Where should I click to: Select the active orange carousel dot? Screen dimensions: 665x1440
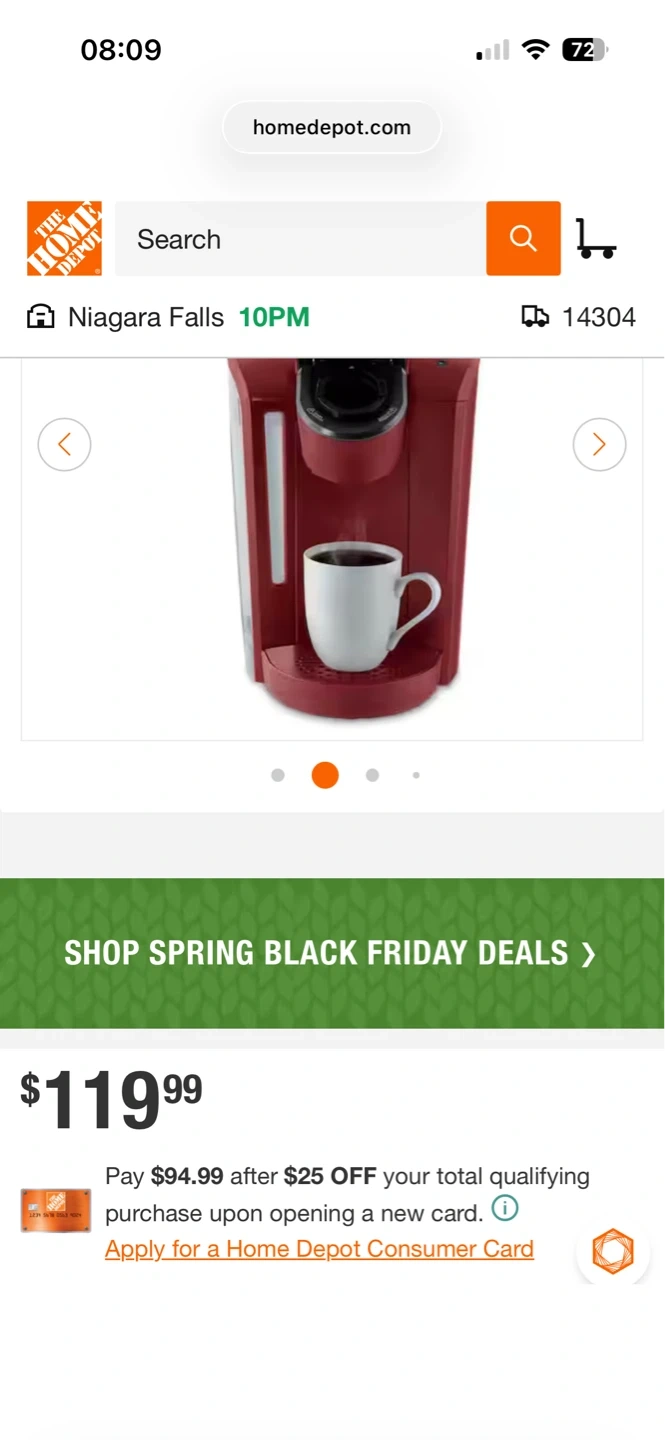(x=325, y=775)
